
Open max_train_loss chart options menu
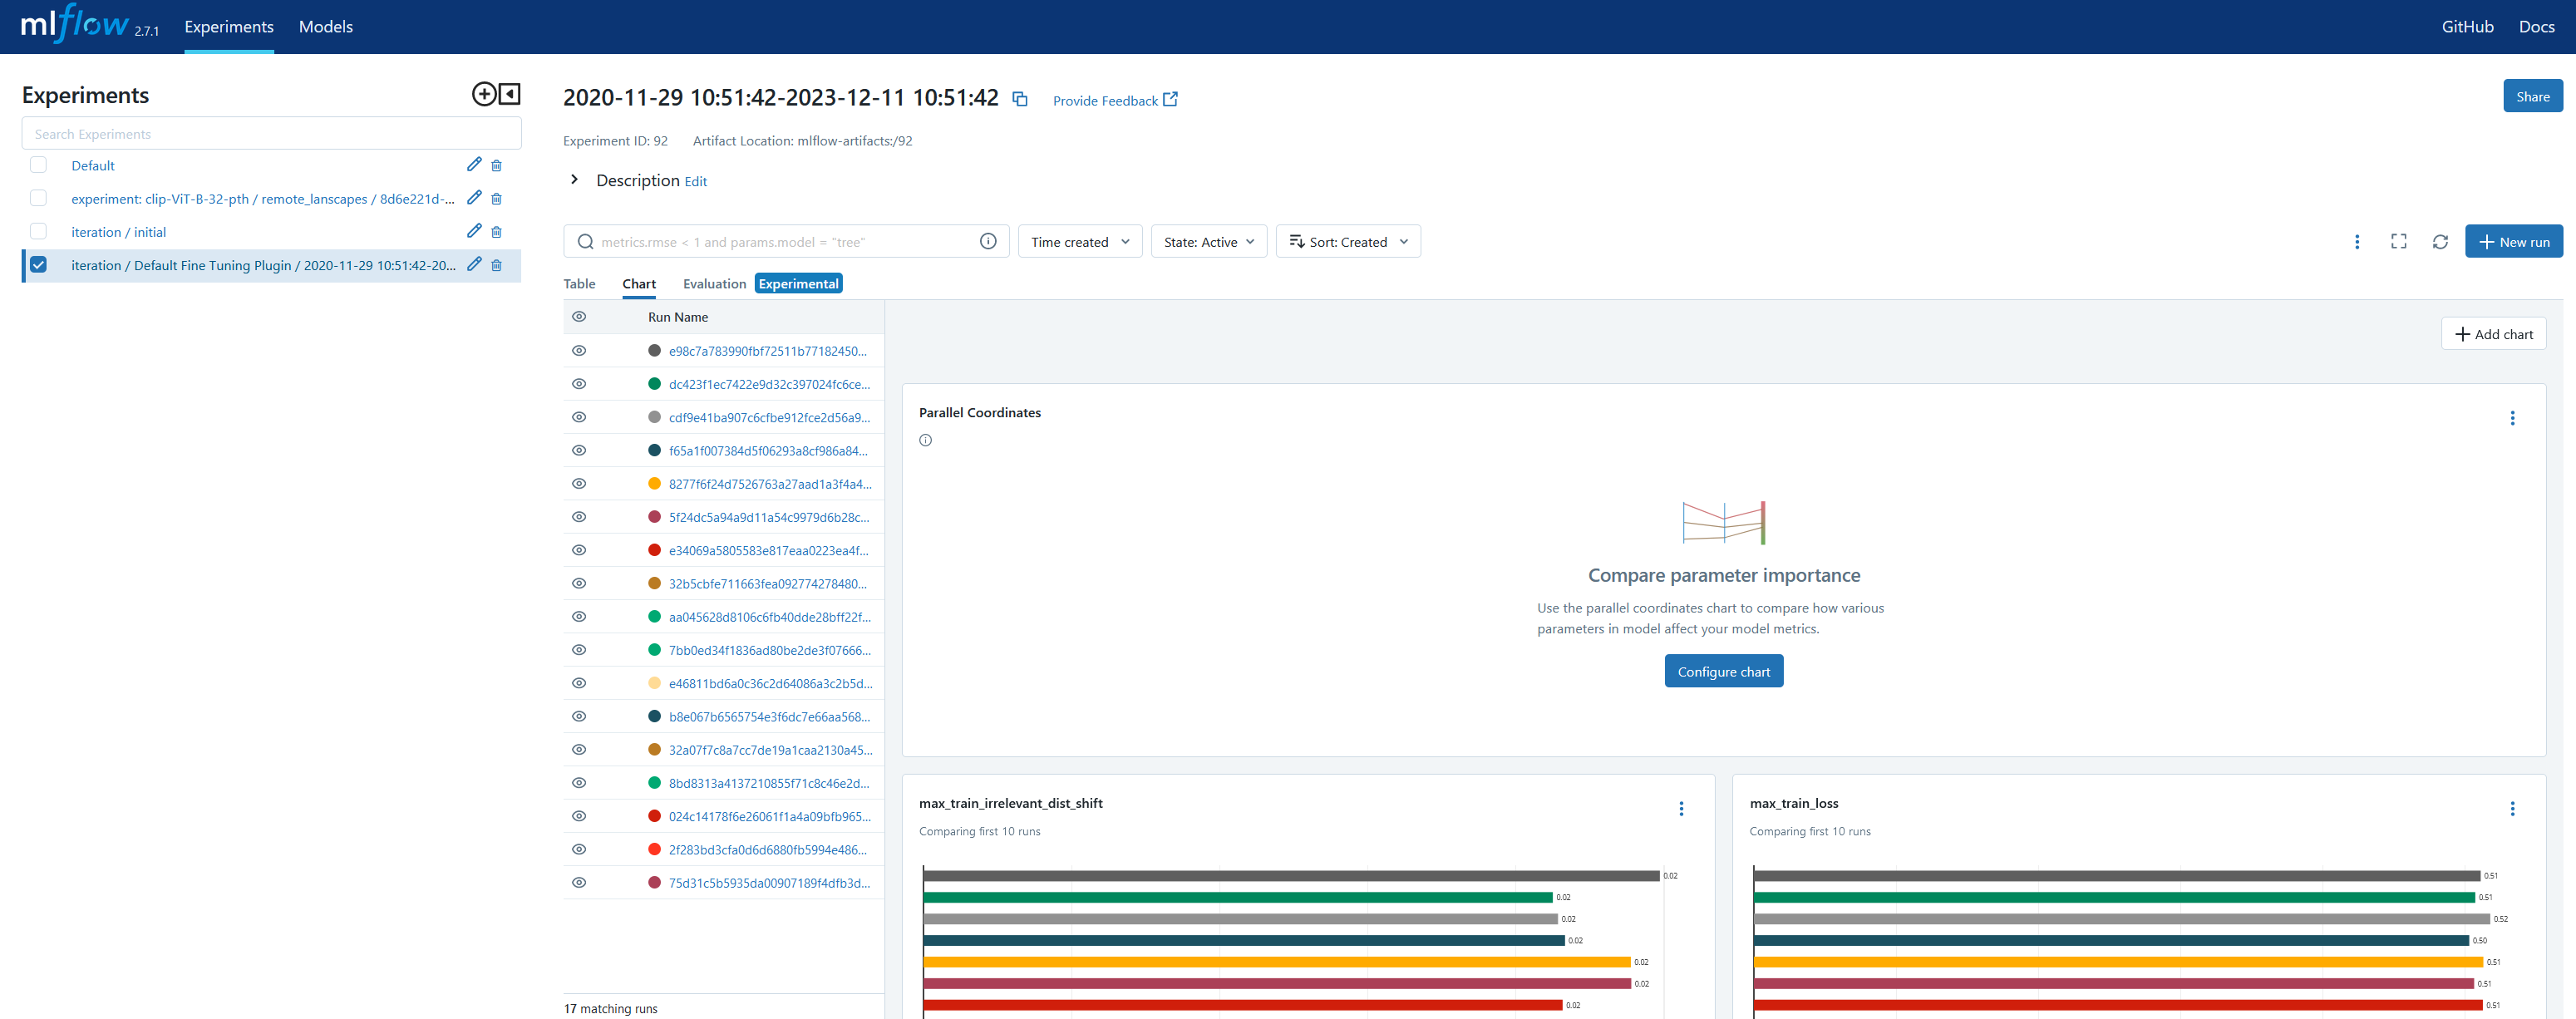[2512, 809]
